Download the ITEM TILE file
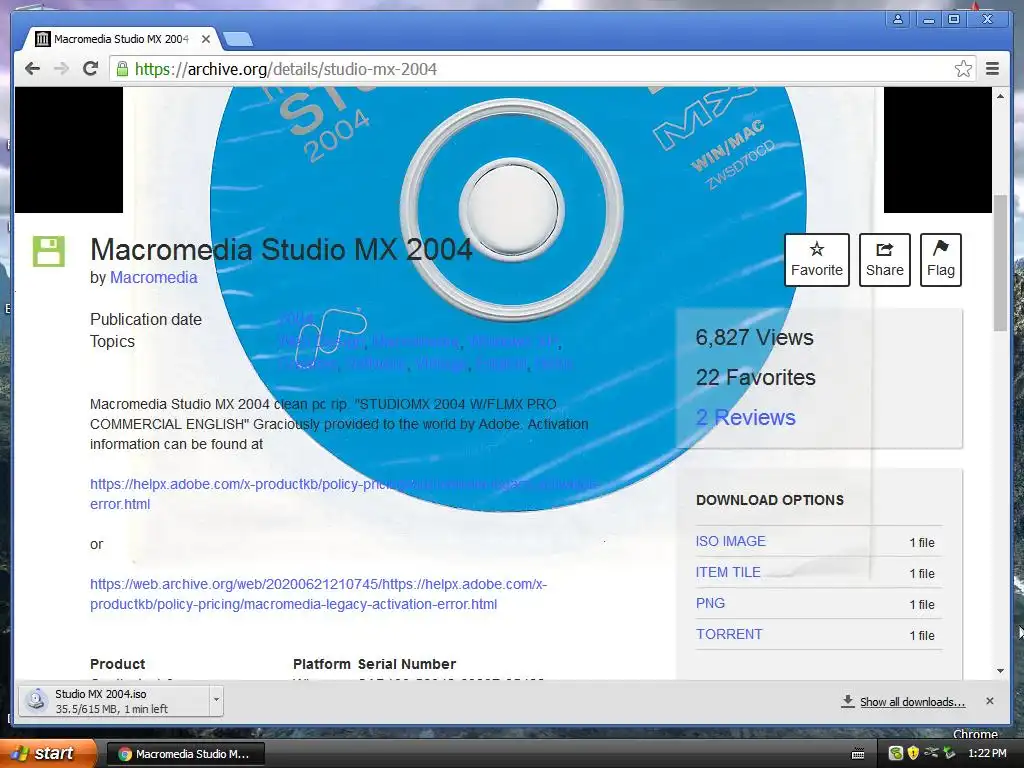Screen dimensions: 1024x768 pos(728,572)
